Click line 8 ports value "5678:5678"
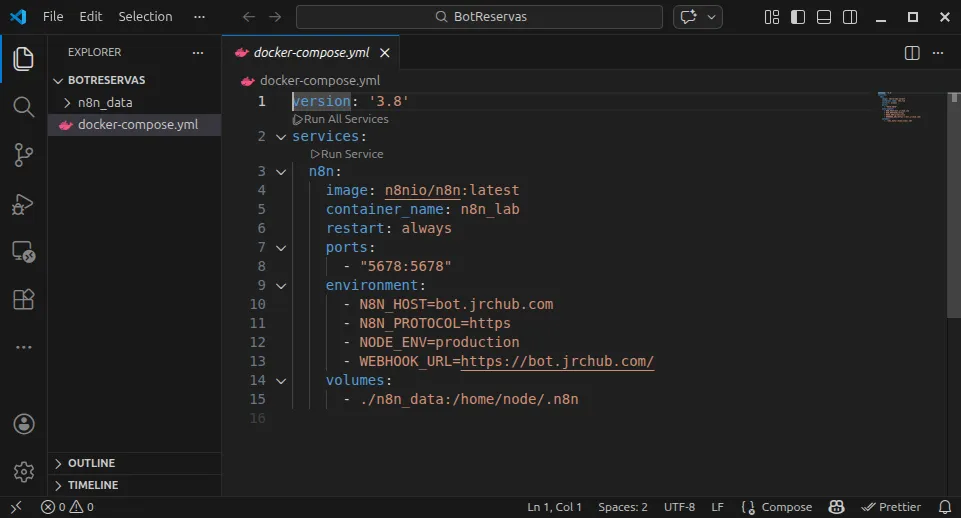The image size is (961, 518). (406, 266)
